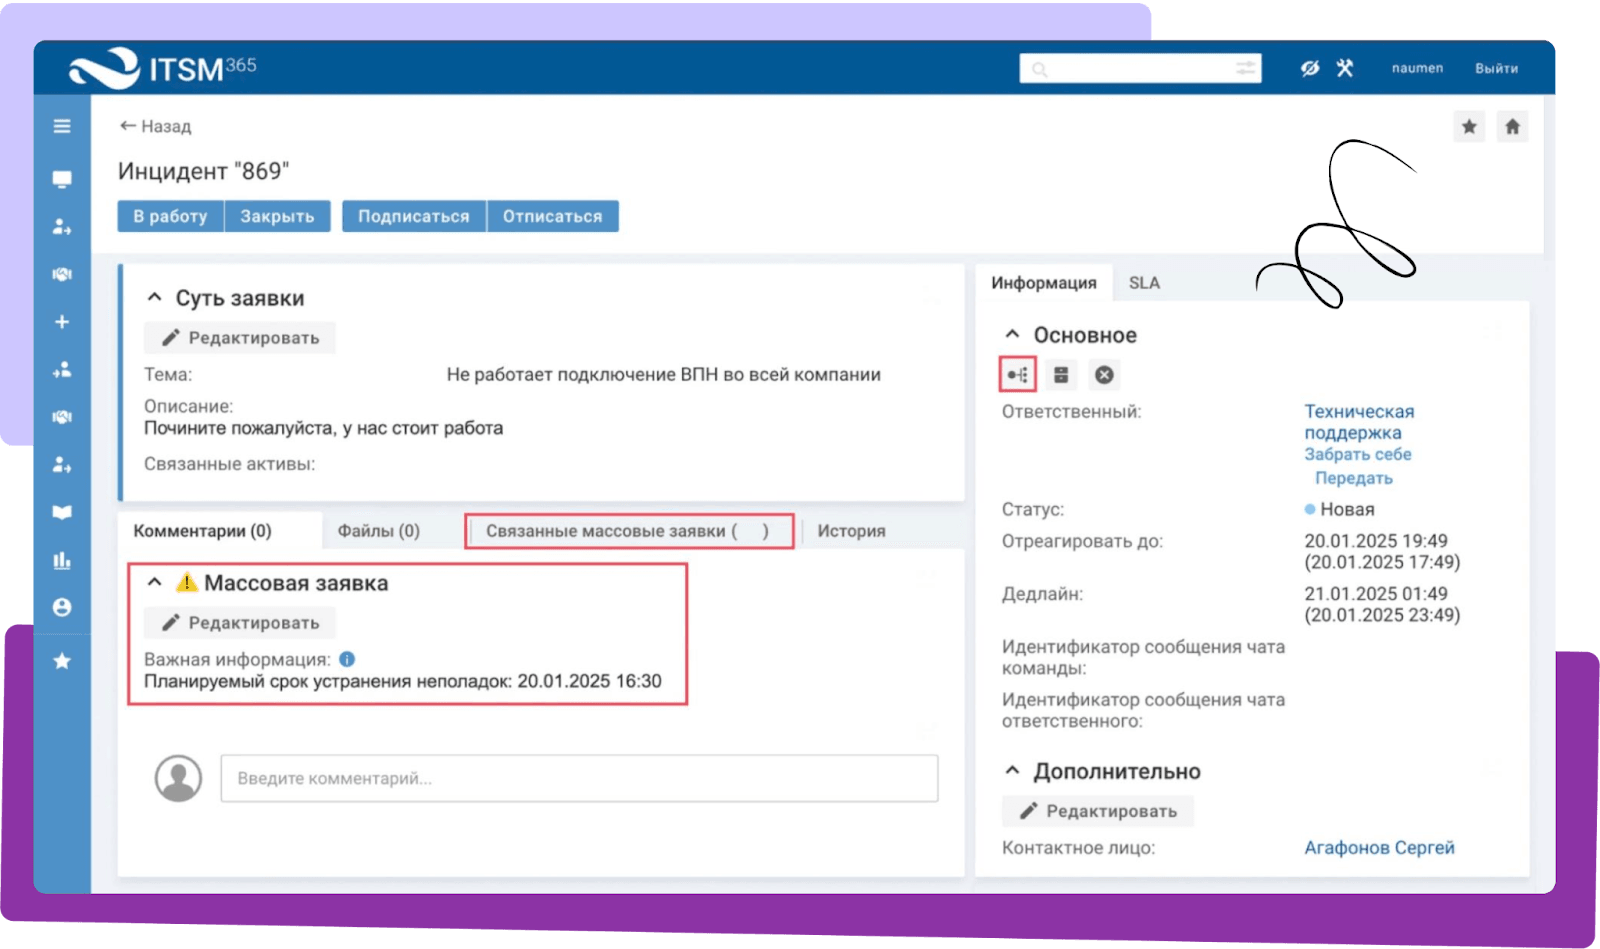1600x949 pixels.
Task: Switch to the SLA tab
Action: pos(1144,283)
